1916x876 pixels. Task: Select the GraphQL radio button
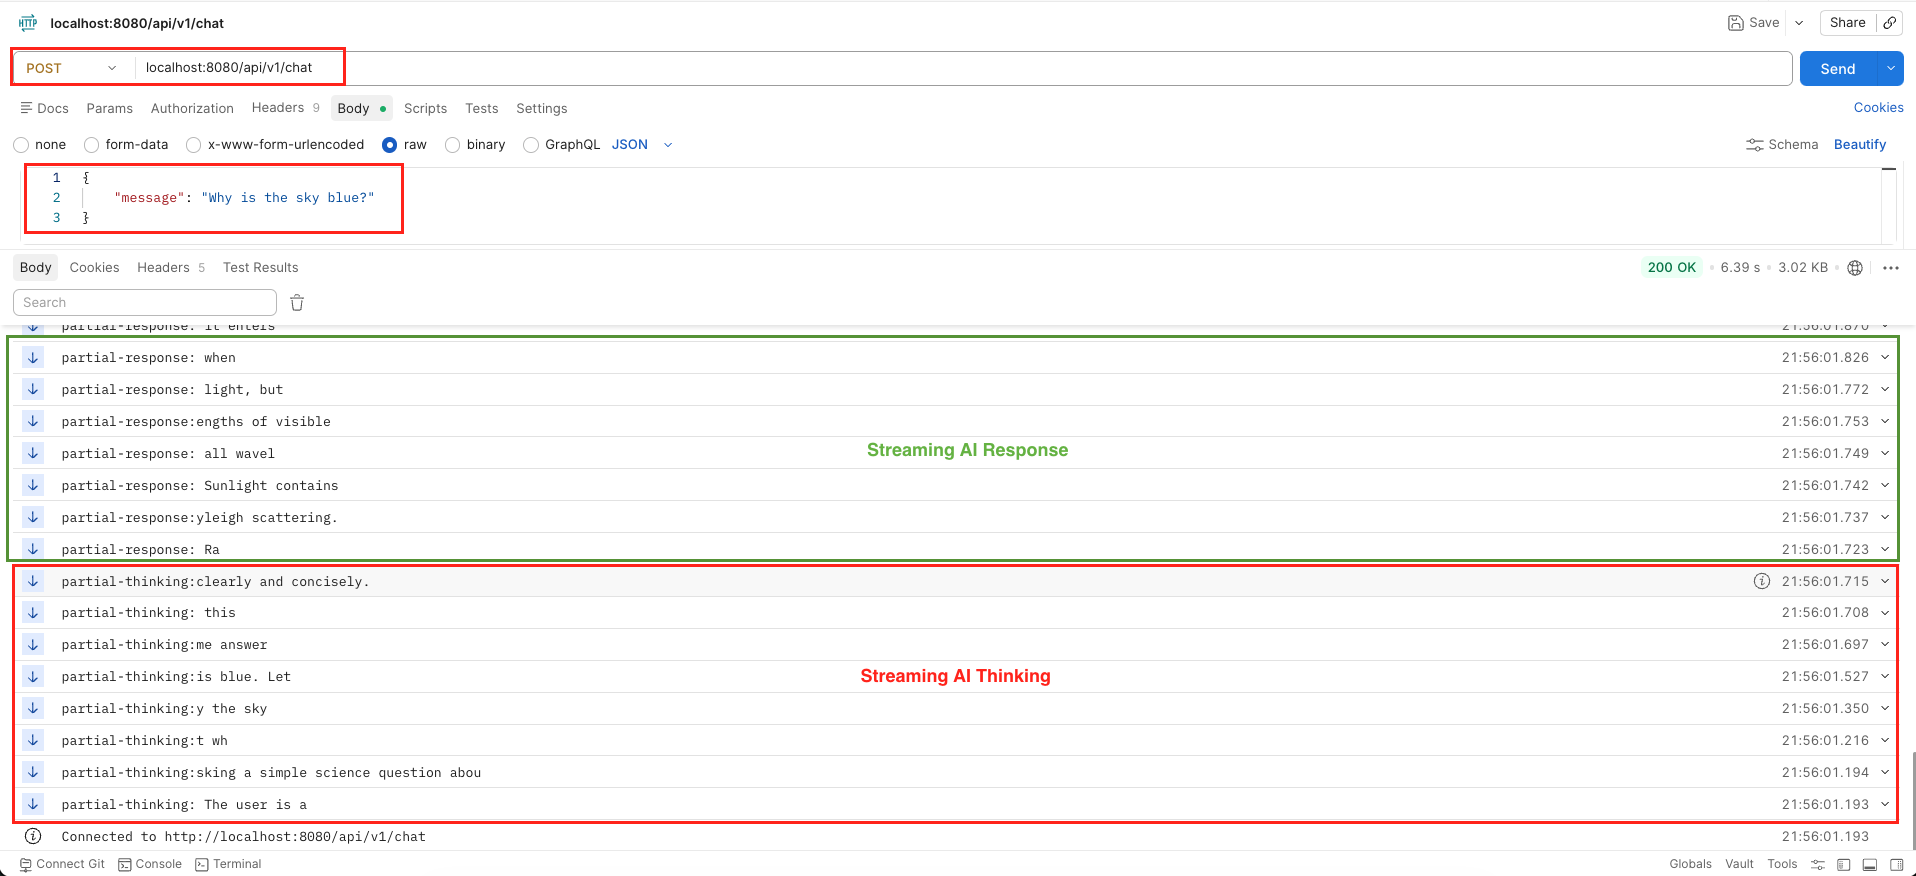tap(531, 145)
